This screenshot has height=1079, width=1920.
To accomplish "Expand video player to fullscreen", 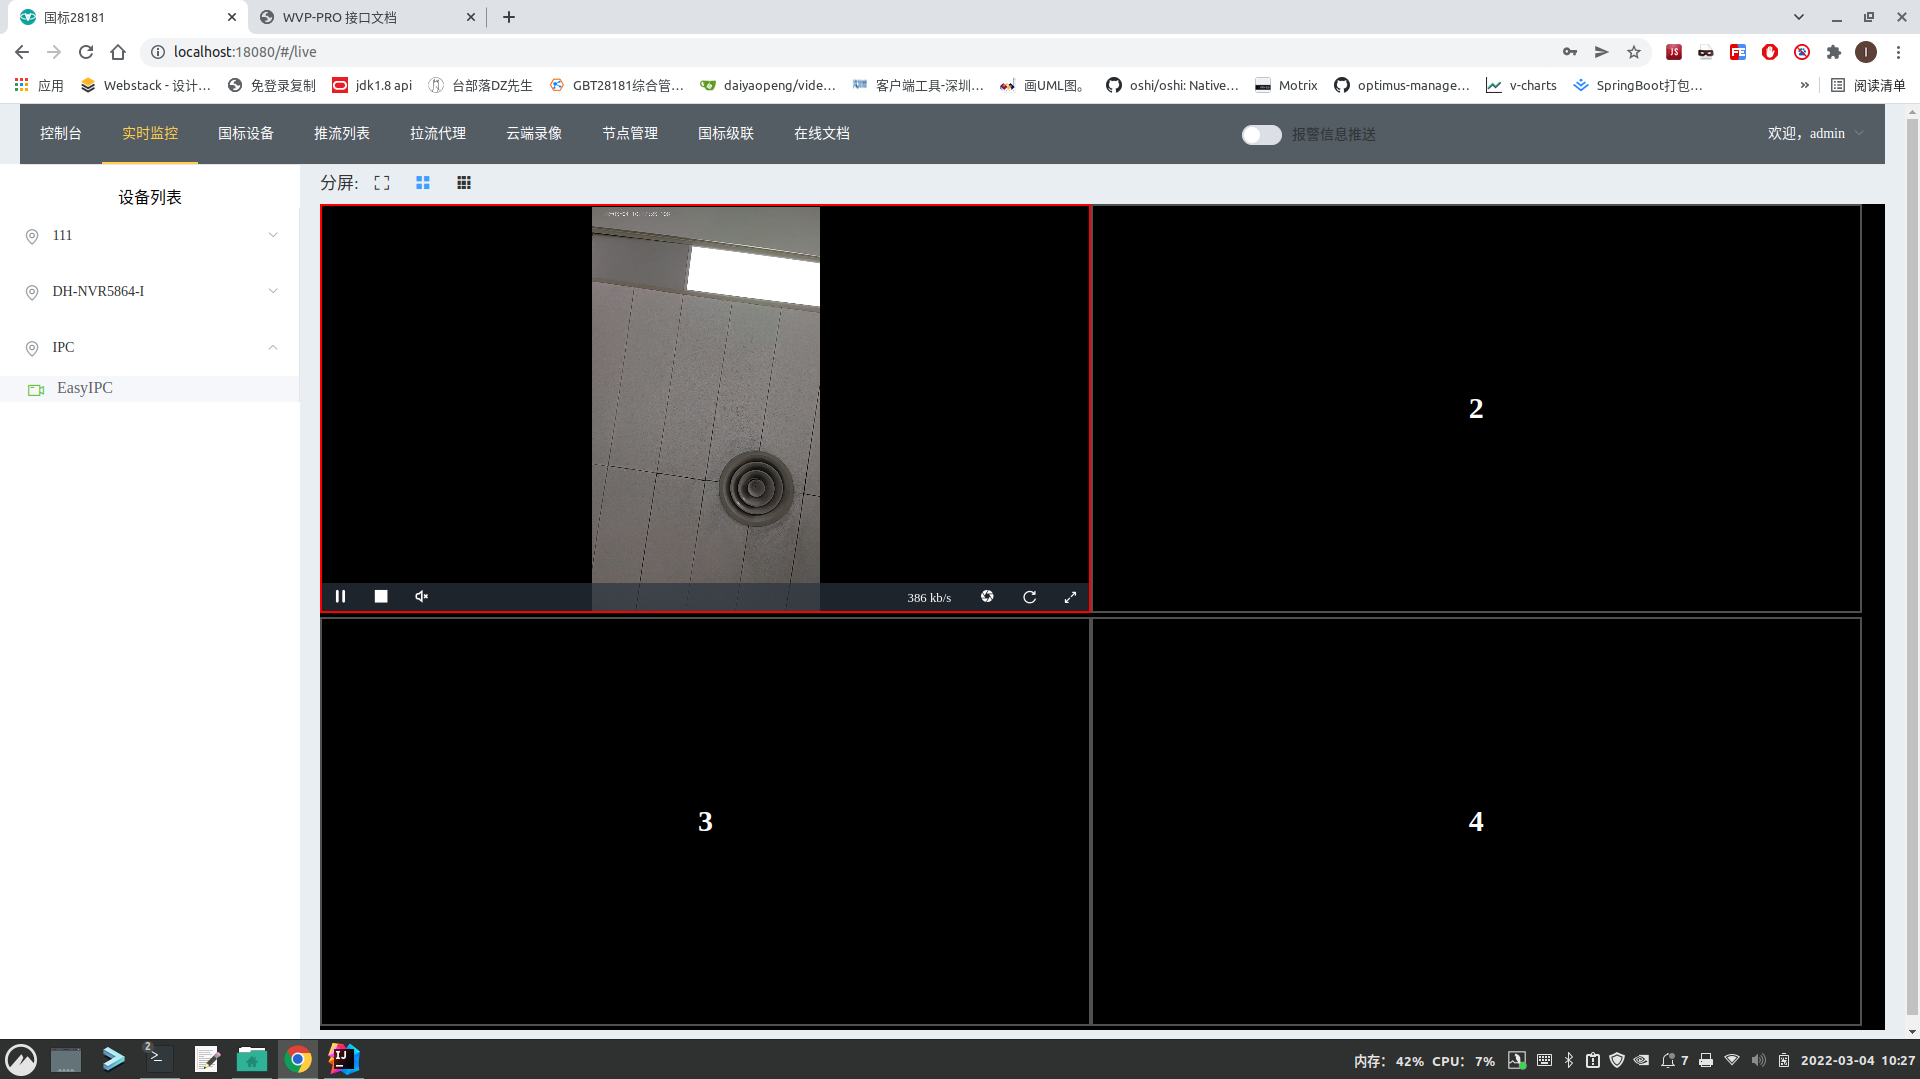I will (x=1070, y=597).
